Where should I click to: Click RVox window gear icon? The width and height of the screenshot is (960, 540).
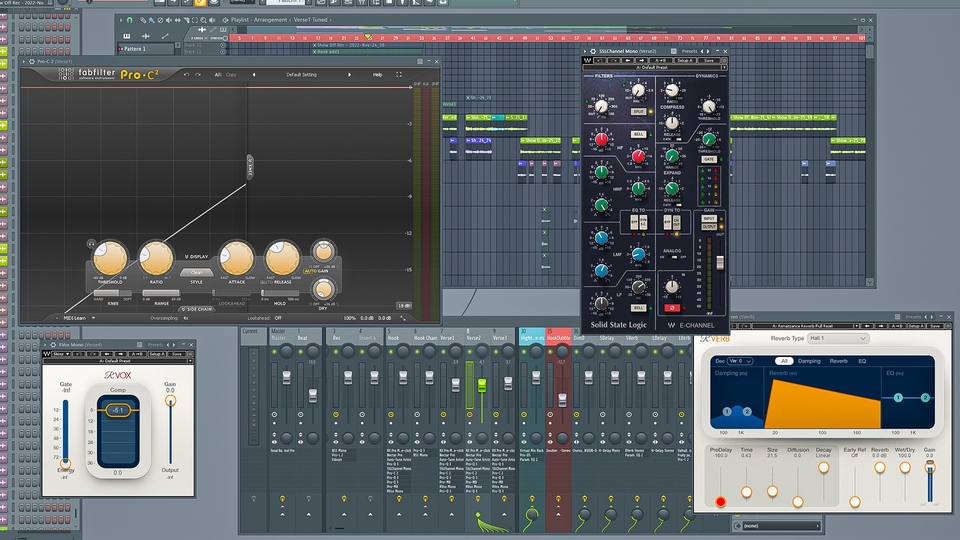point(53,345)
